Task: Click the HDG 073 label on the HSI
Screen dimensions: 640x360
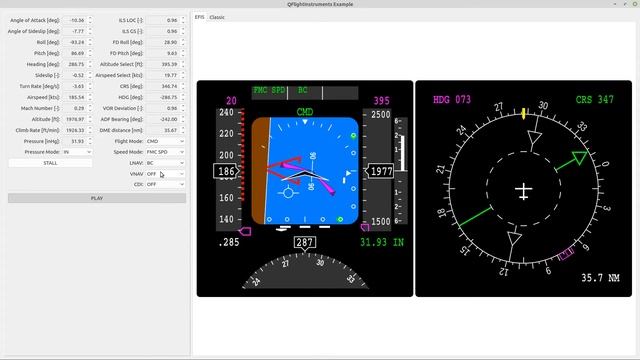Action: tap(452, 100)
